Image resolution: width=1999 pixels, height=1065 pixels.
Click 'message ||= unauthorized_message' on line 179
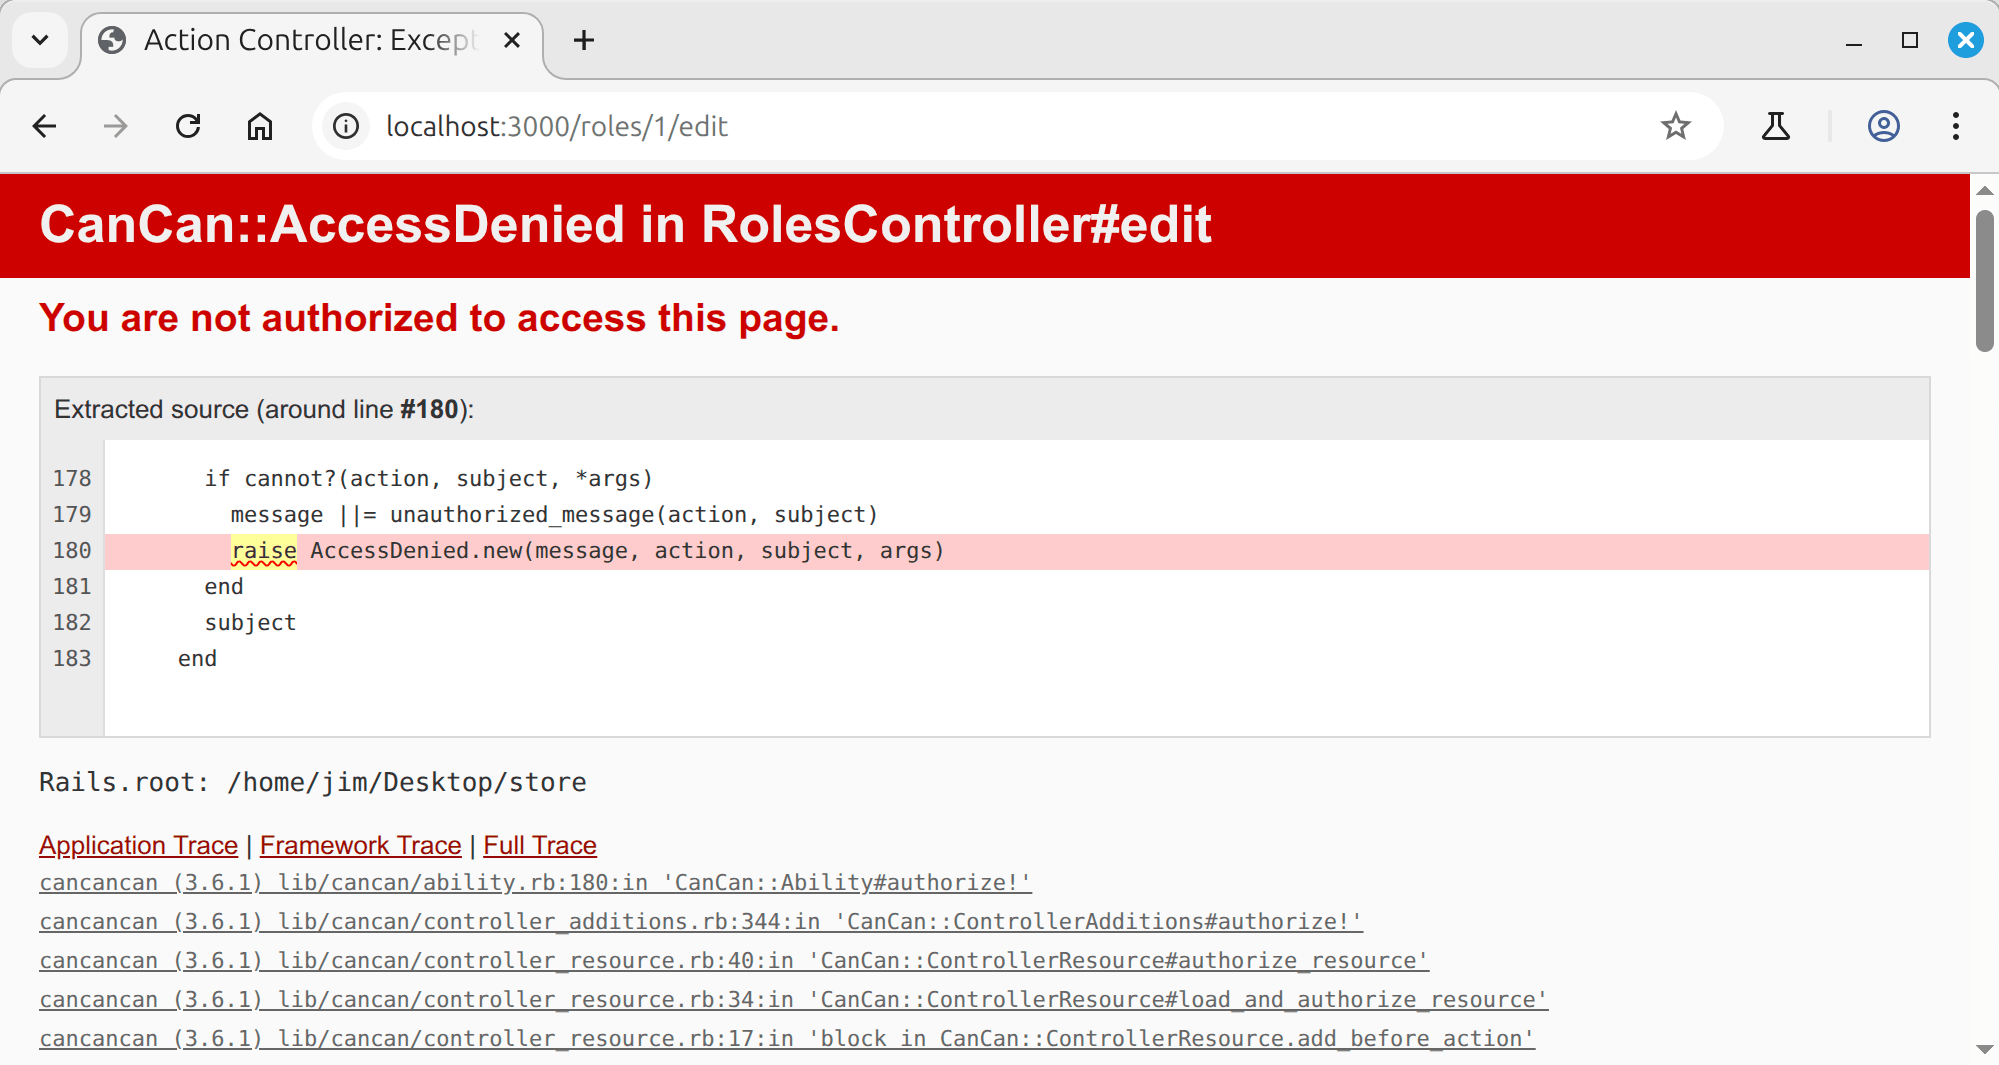point(443,515)
